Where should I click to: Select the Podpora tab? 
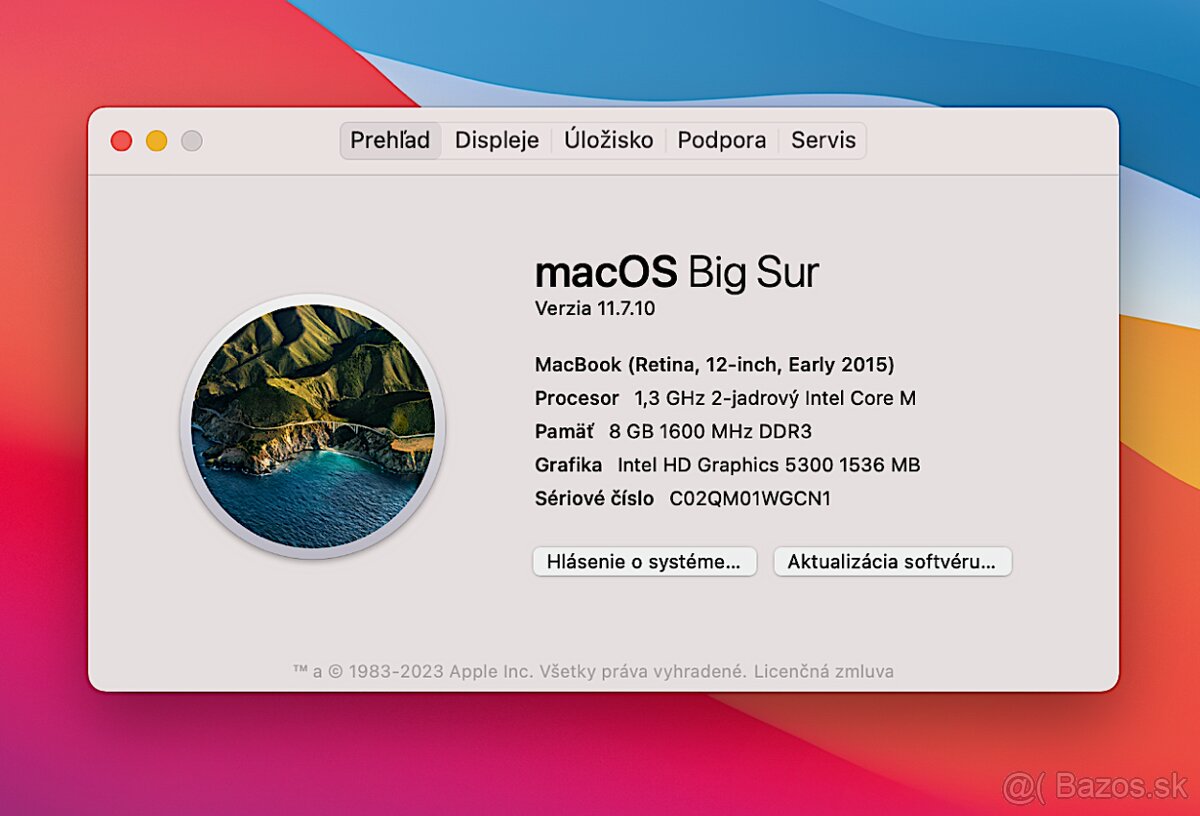pos(722,140)
